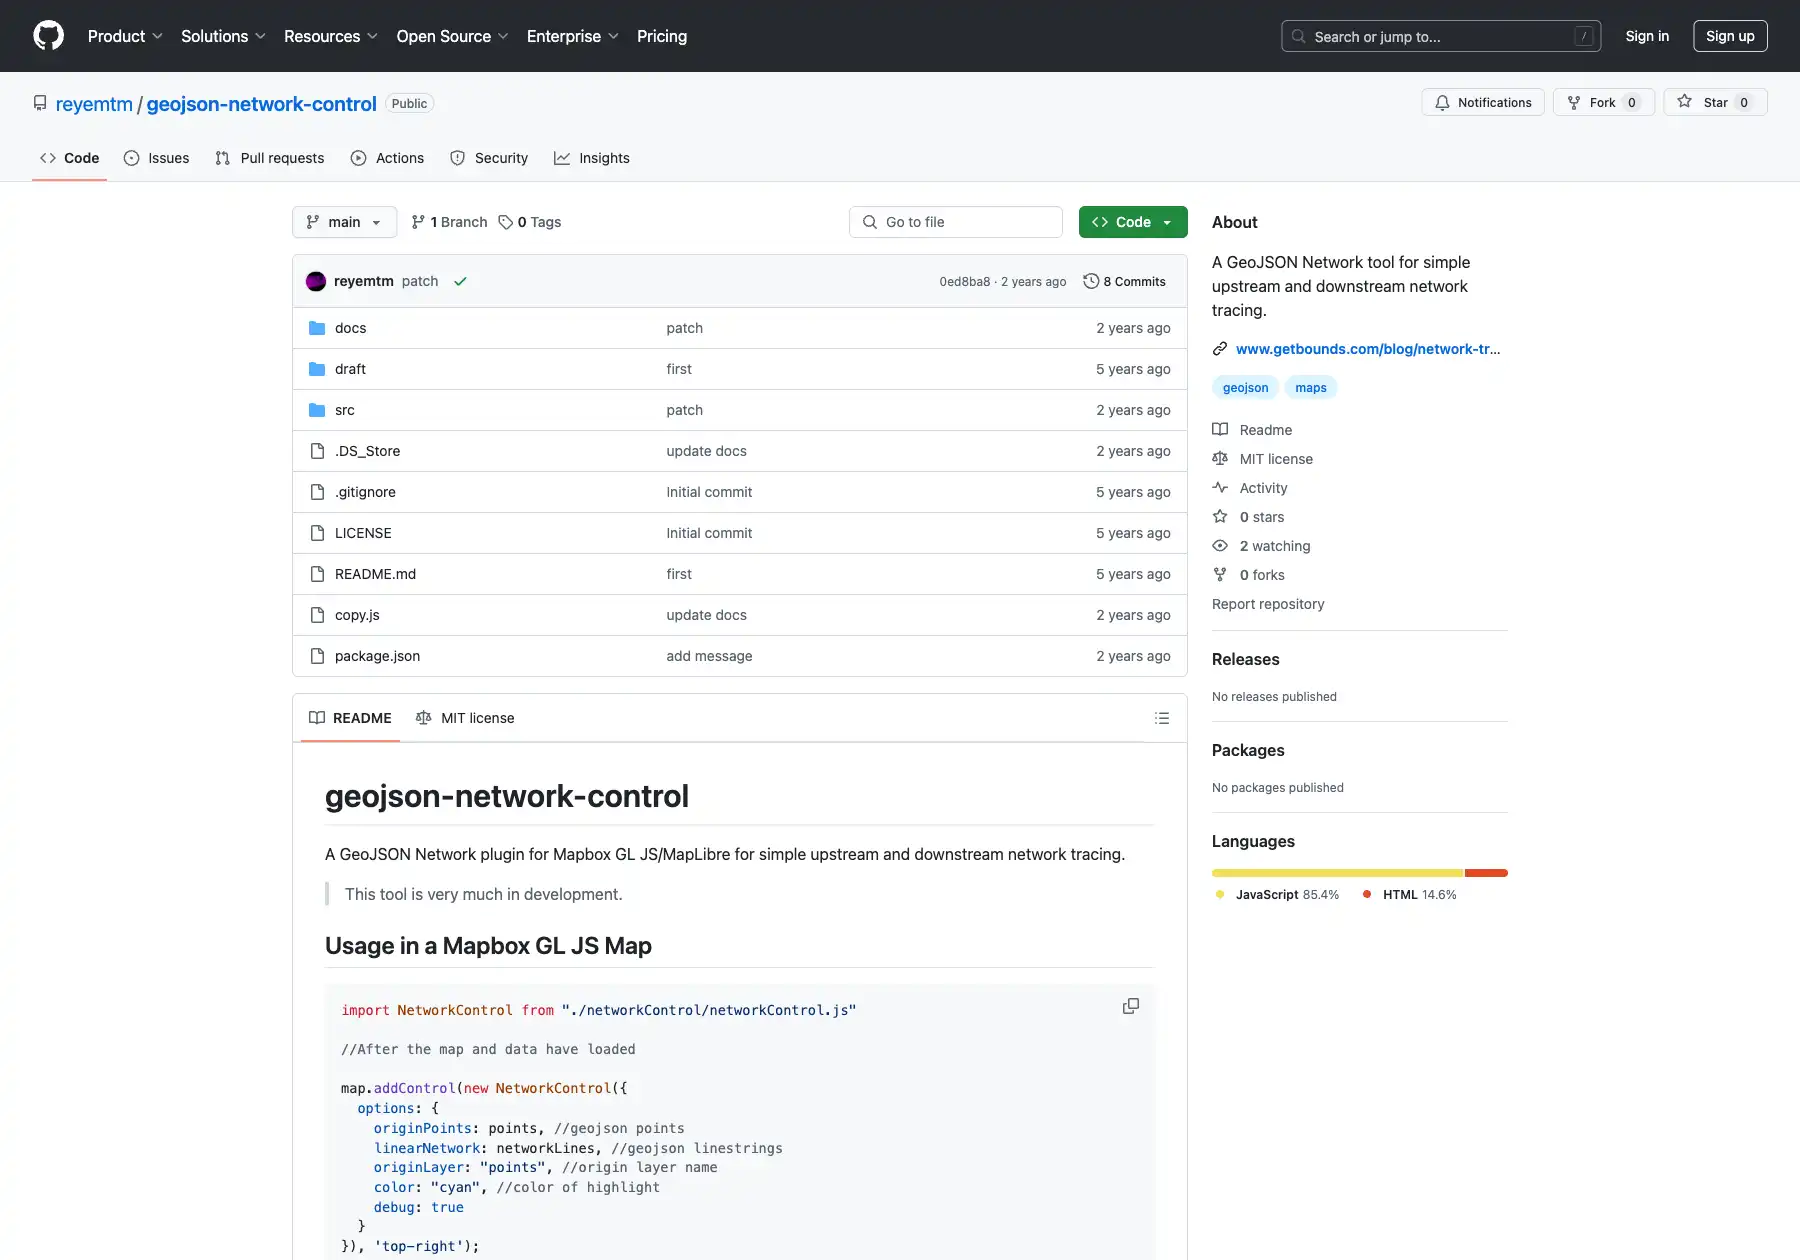Screen dimensions: 1800x1260
Task: Click the GitHub logo in the header
Action: [48, 35]
